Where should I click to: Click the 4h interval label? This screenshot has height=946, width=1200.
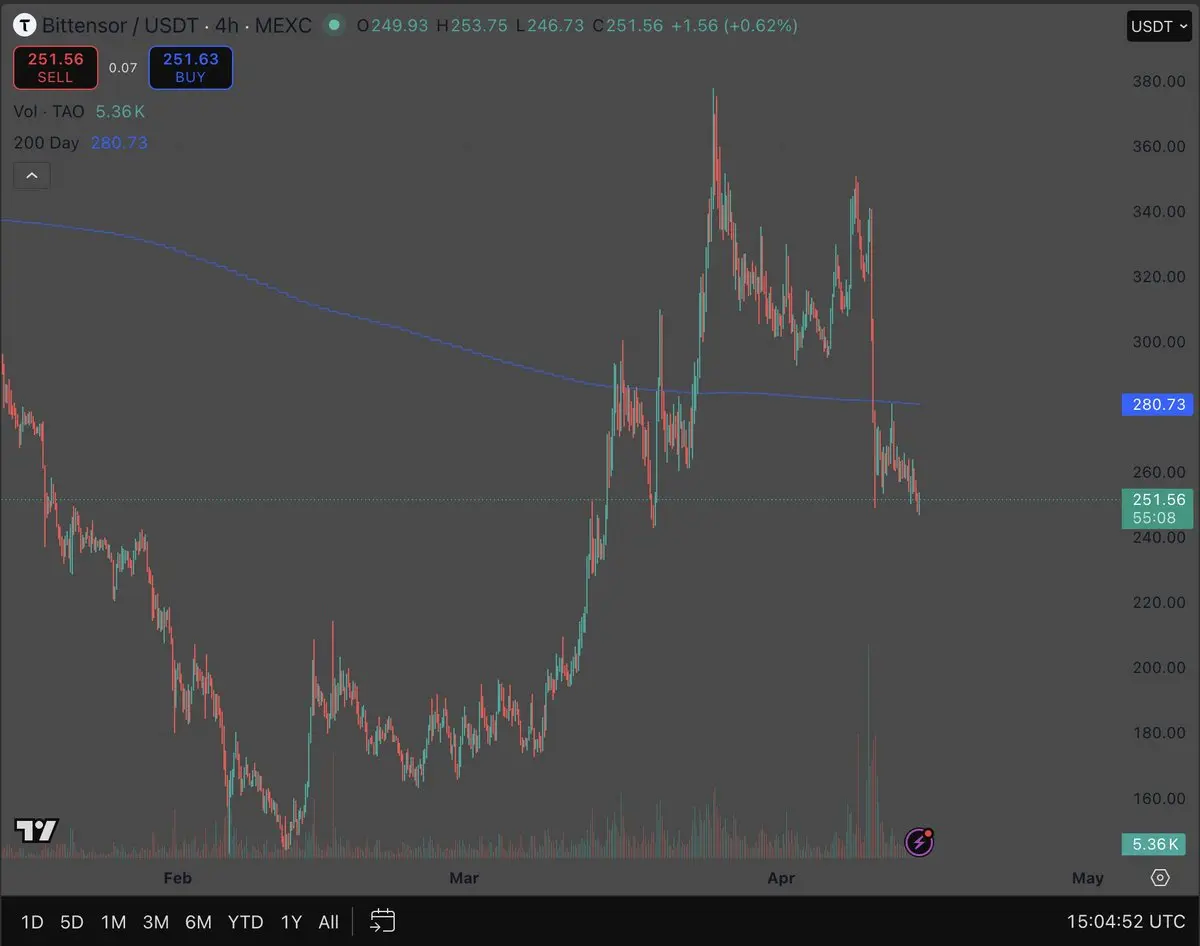(x=226, y=25)
